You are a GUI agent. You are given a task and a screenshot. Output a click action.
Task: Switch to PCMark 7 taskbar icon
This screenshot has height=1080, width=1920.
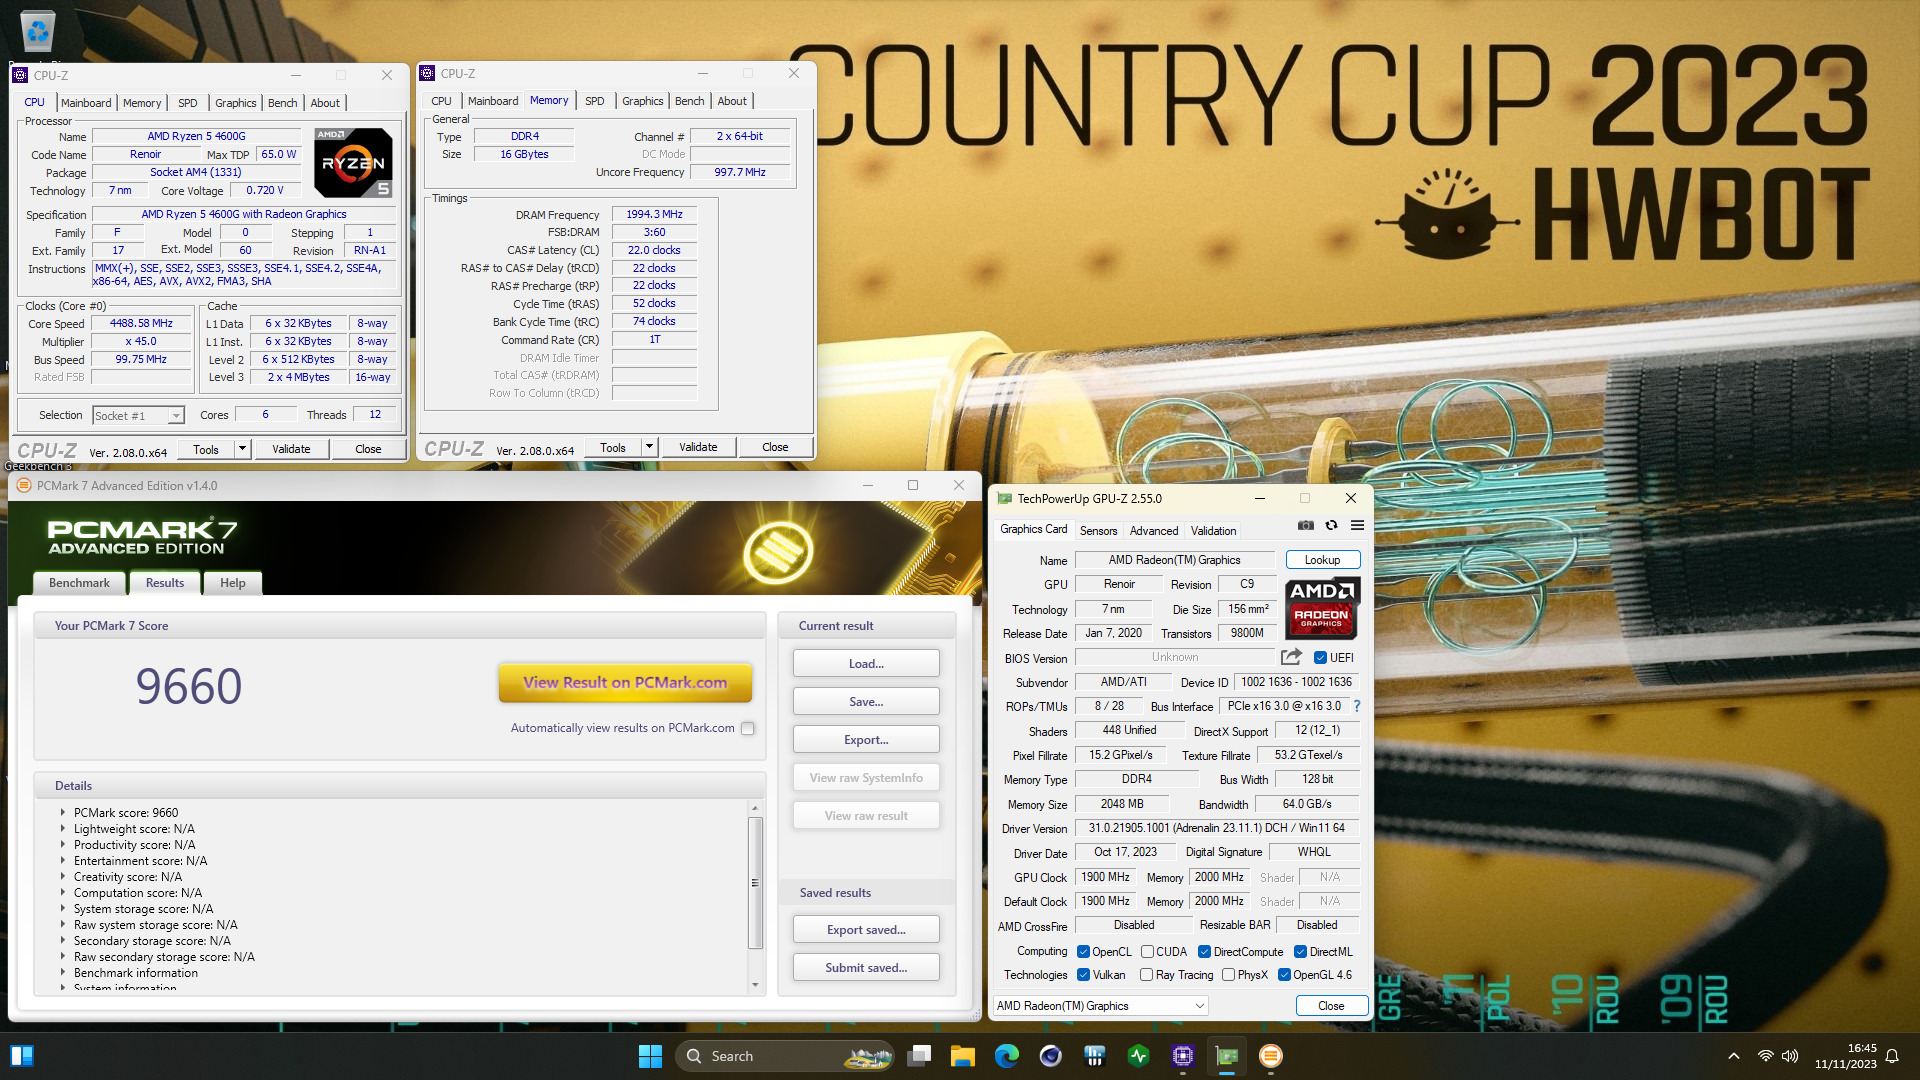click(1271, 1056)
